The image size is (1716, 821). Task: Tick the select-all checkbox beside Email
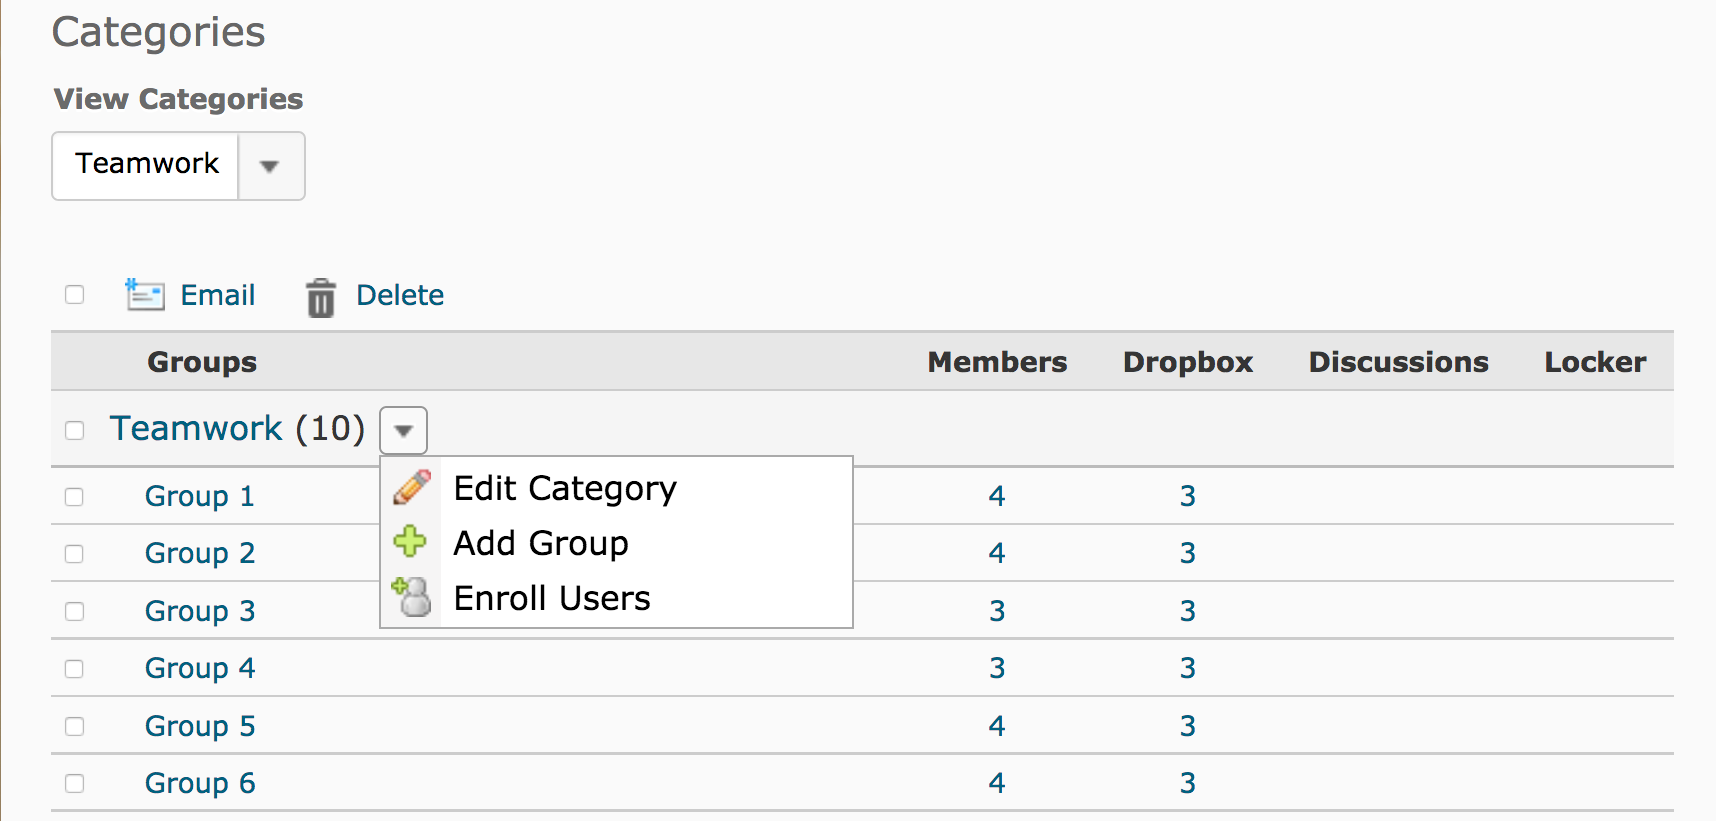point(74,295)
